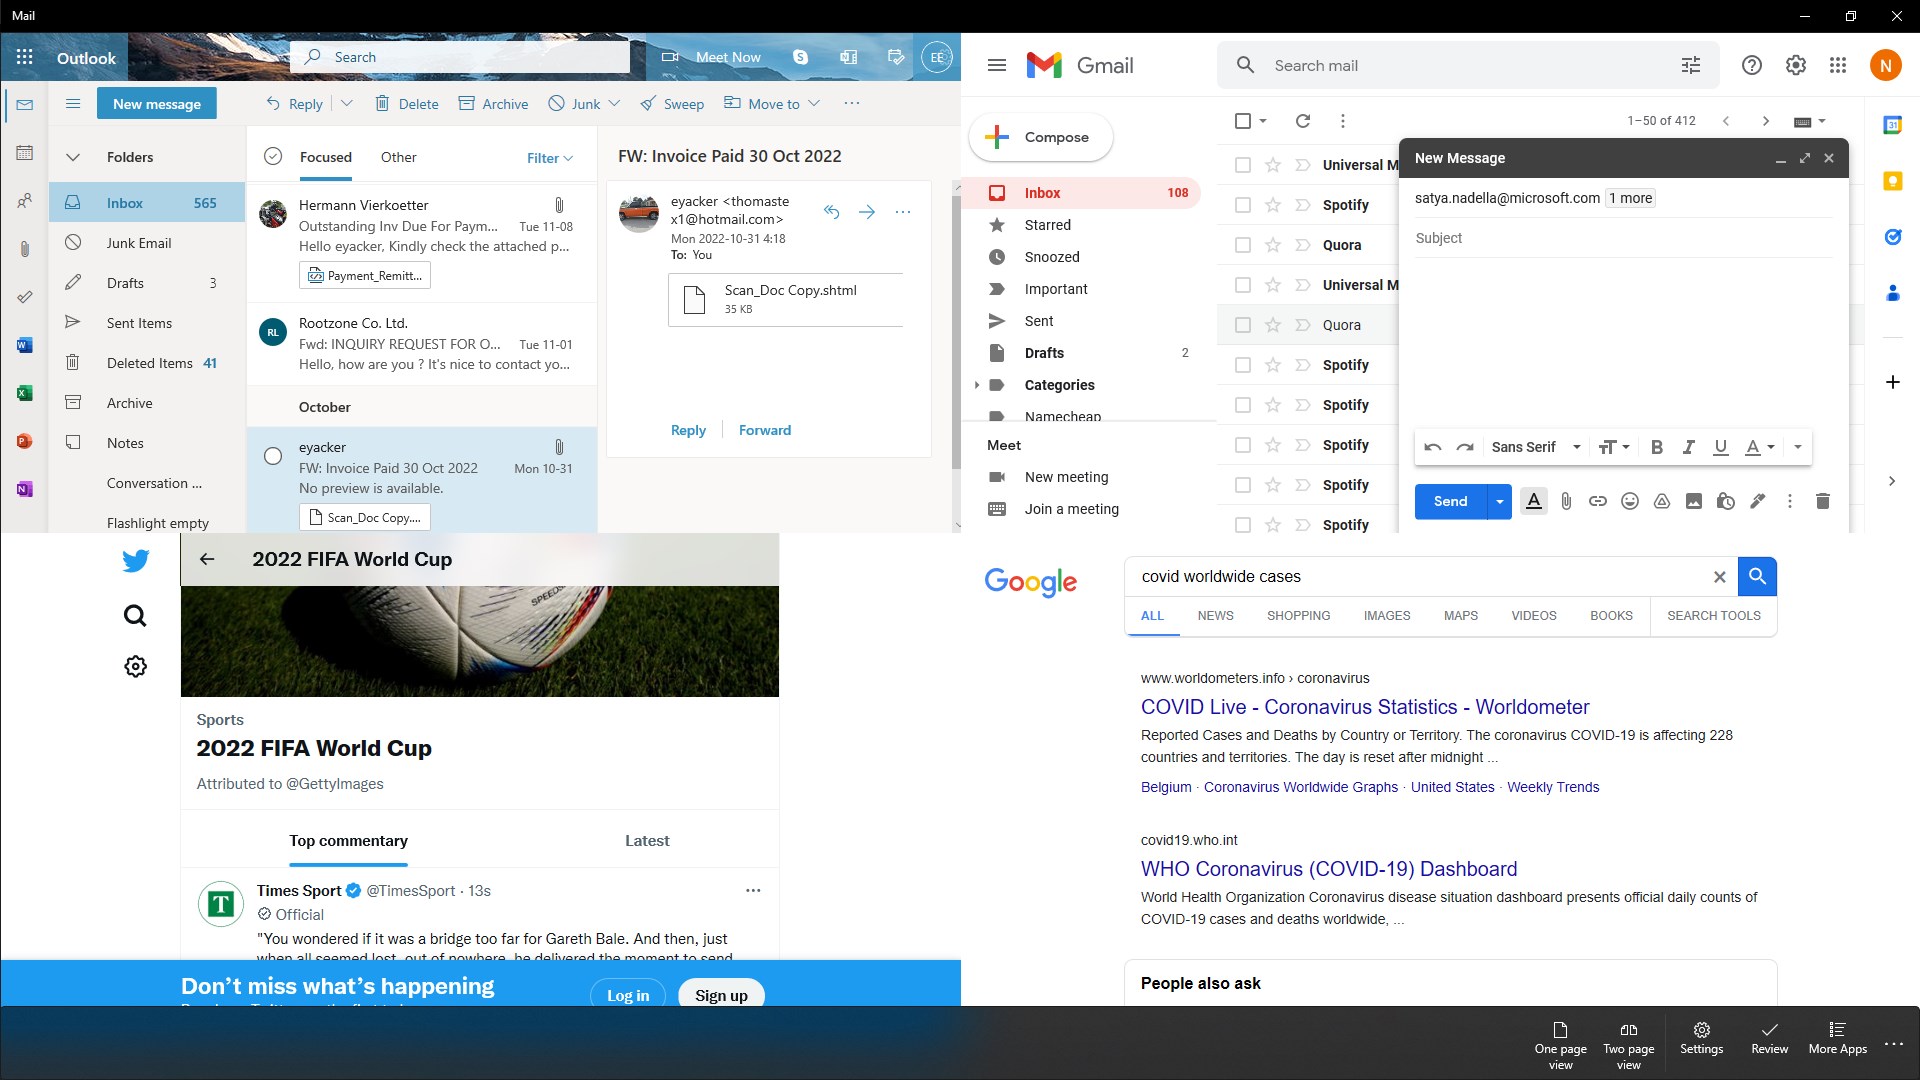Click Compose to start a new Gmail message

1040,137
